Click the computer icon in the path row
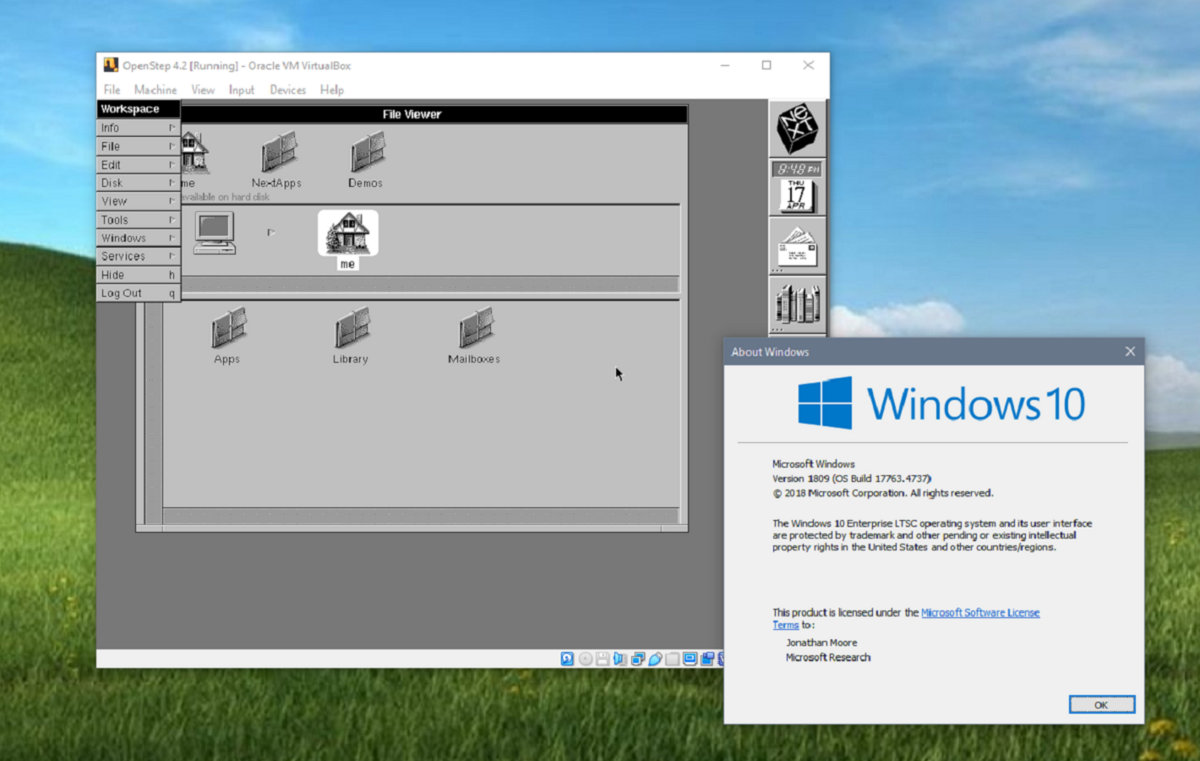 tap(214, 232)
